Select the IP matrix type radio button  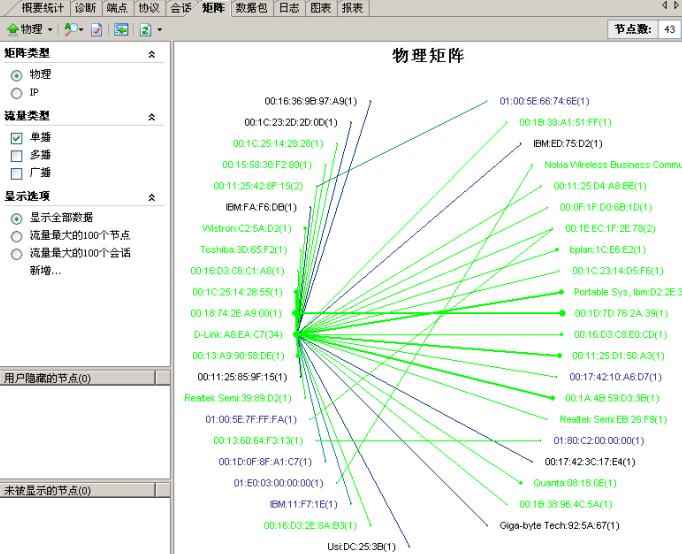coord(15,92)
